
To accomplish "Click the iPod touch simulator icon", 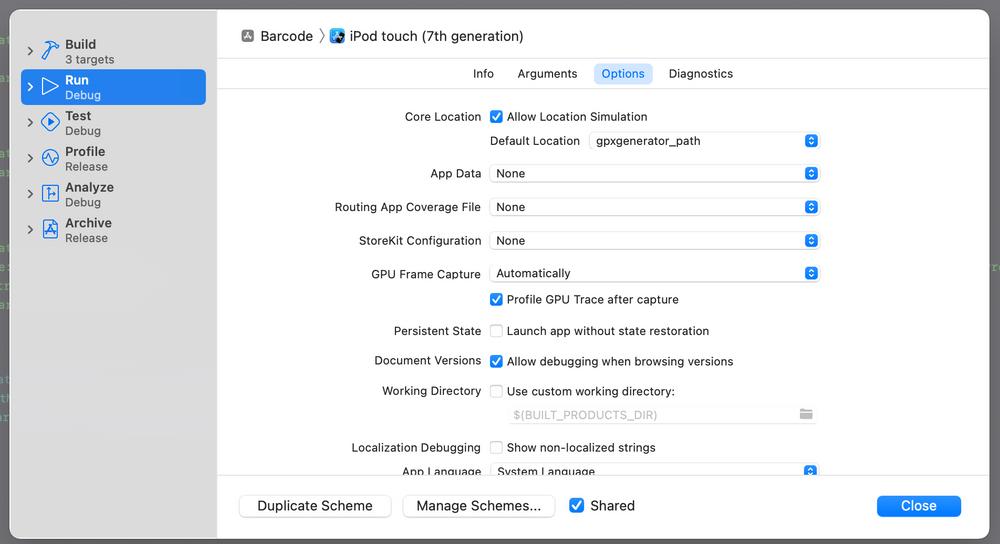I will pyautogui.click(x=337, y=36).
